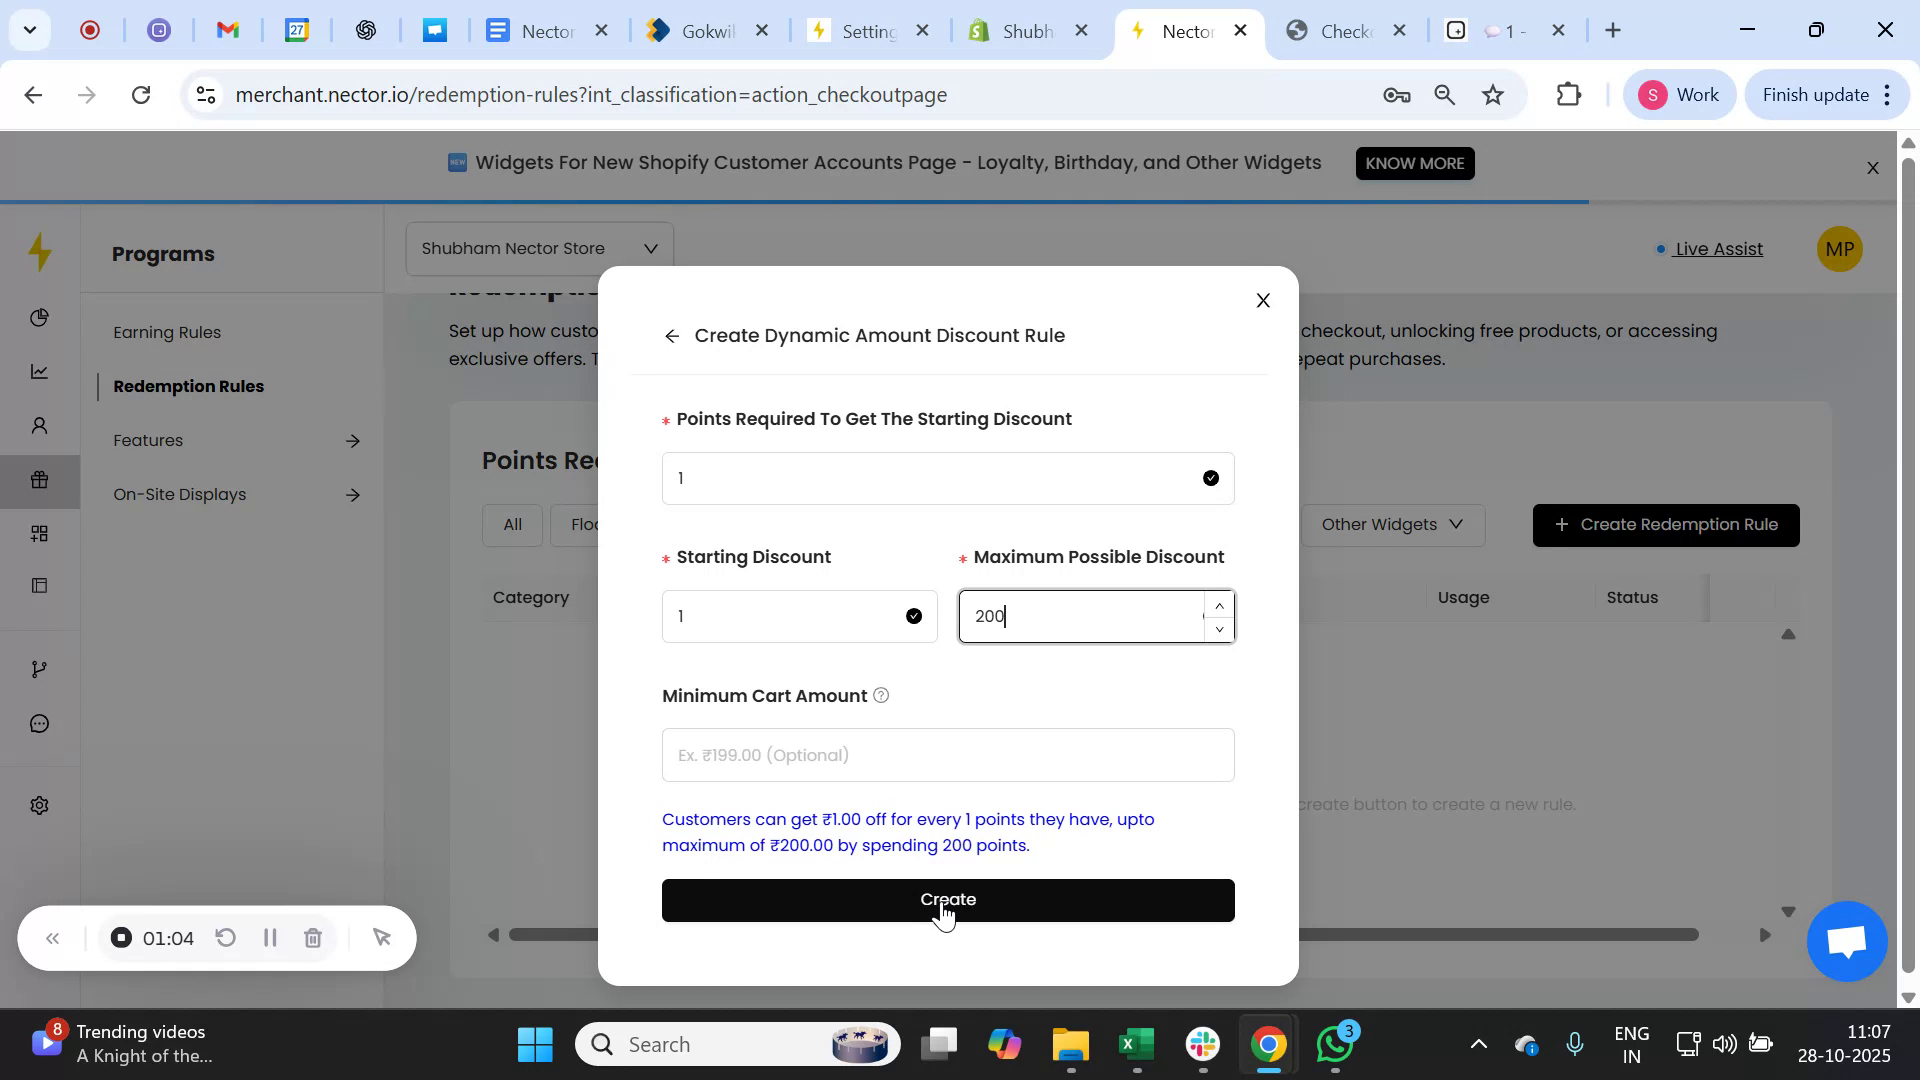Stop the active recording
Viewport: 1920px width, 1080px height.
tap(120, 938)
